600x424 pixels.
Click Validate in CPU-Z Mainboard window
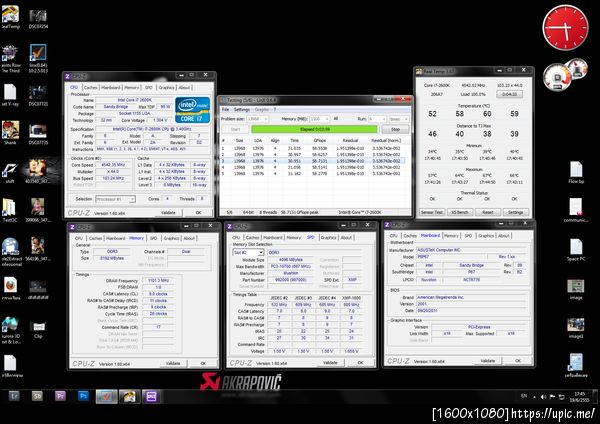(488, 361)
